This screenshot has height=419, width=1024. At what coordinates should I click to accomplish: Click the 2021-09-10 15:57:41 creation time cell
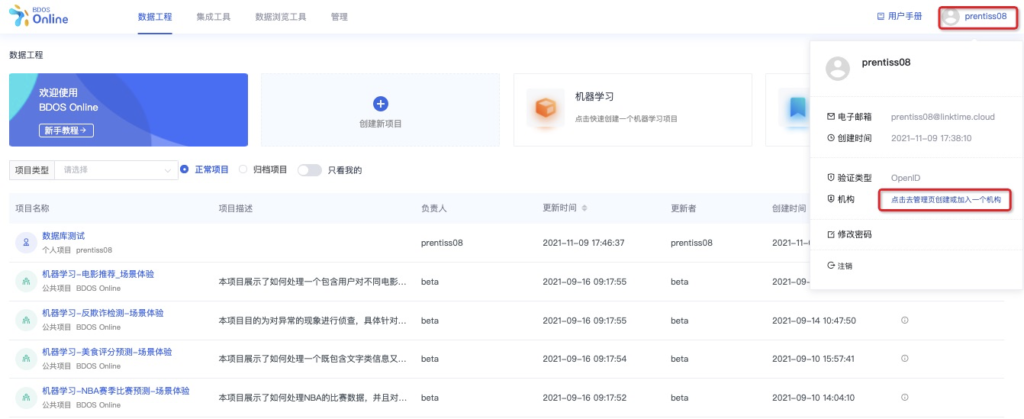(814, 359)
